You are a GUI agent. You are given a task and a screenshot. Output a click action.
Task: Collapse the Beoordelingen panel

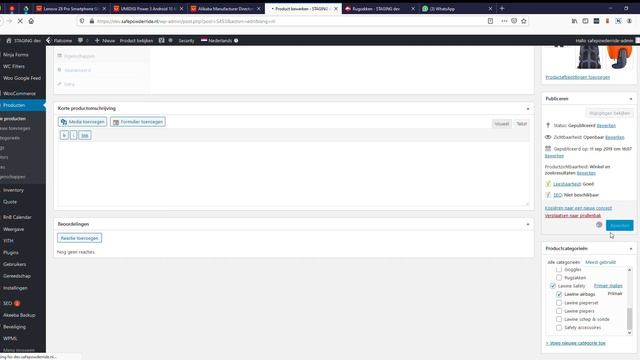coord(527,224)
